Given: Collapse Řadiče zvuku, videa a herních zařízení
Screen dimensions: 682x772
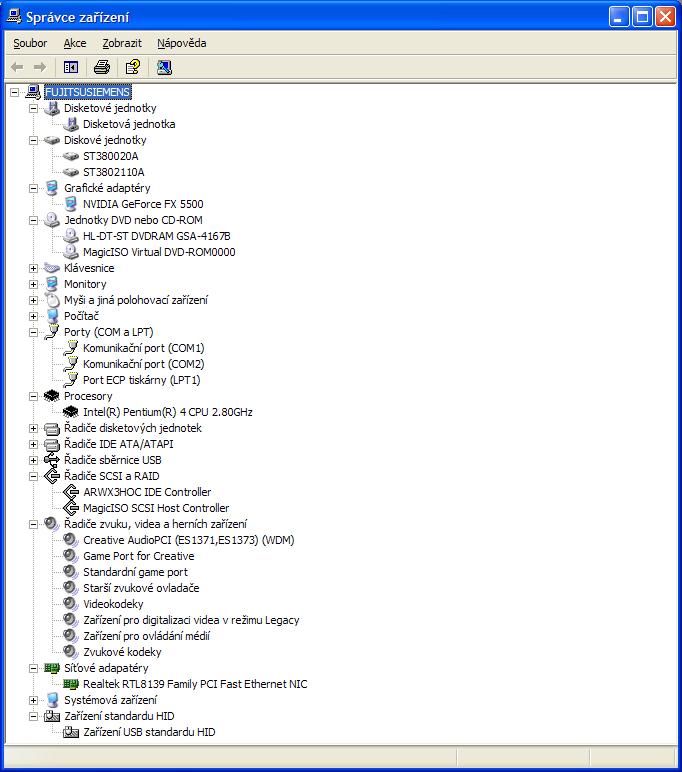Looking at the screenshot, I should tap(33, 524).
